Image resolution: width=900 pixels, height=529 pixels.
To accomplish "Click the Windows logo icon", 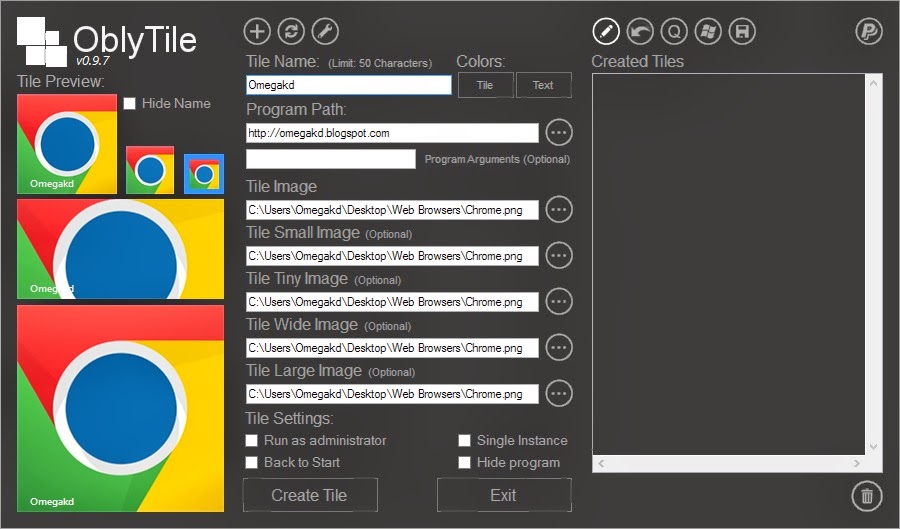I will coord(708,32).
